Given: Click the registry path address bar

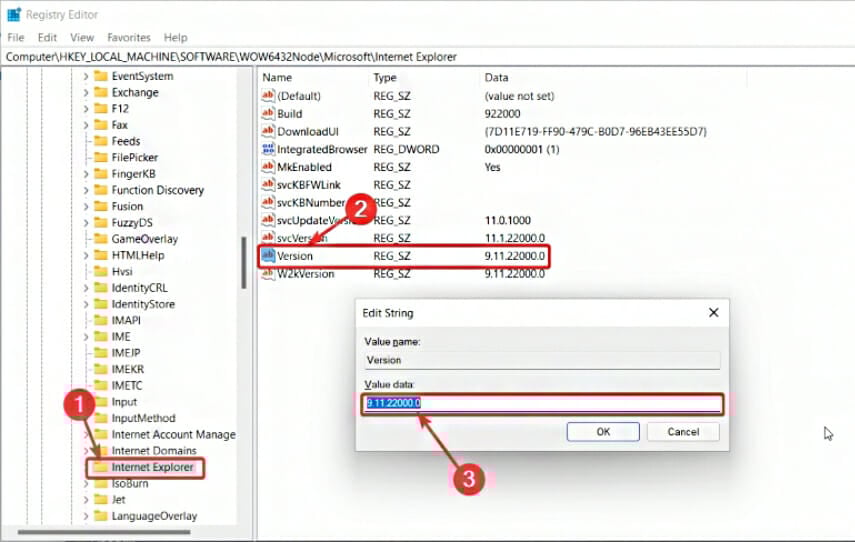Looking at the screenshot, I should pyautogui.click(x=428, y=57).
